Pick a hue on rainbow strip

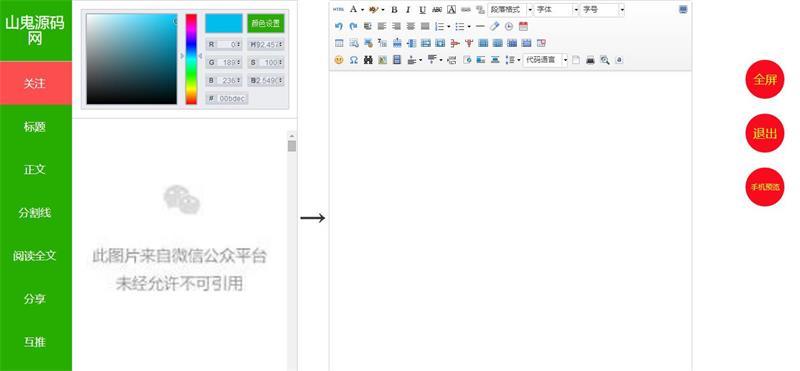coord(191,59)
